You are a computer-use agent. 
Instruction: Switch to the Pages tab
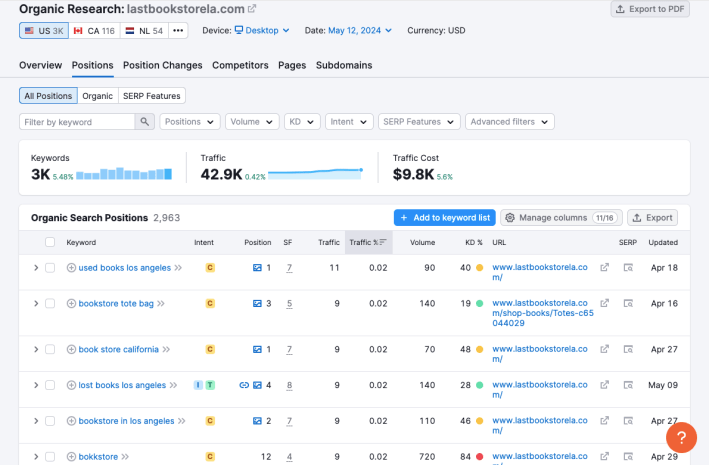tap(292, 65)
